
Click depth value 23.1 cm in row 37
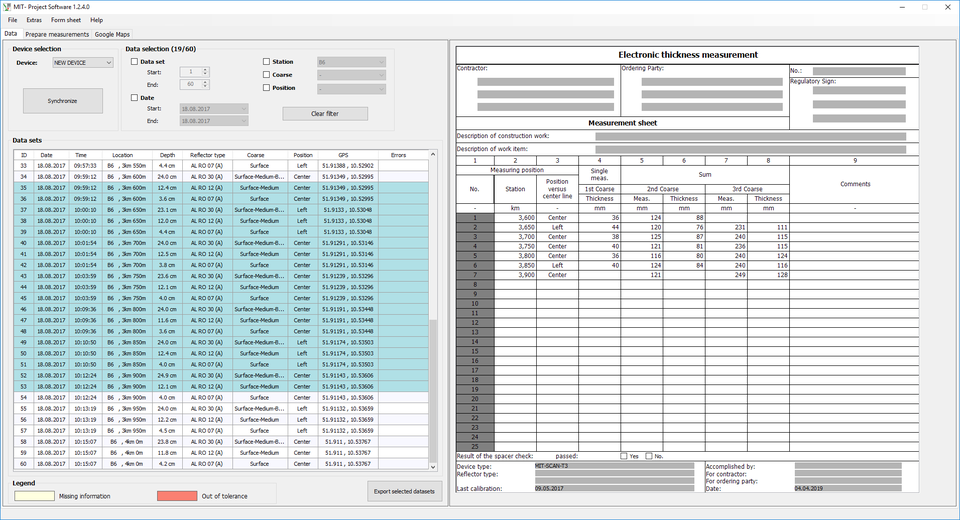167,209
